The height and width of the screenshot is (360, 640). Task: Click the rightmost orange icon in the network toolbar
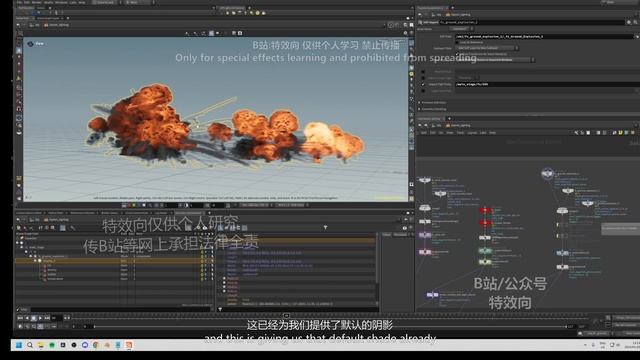pos(633,133)
